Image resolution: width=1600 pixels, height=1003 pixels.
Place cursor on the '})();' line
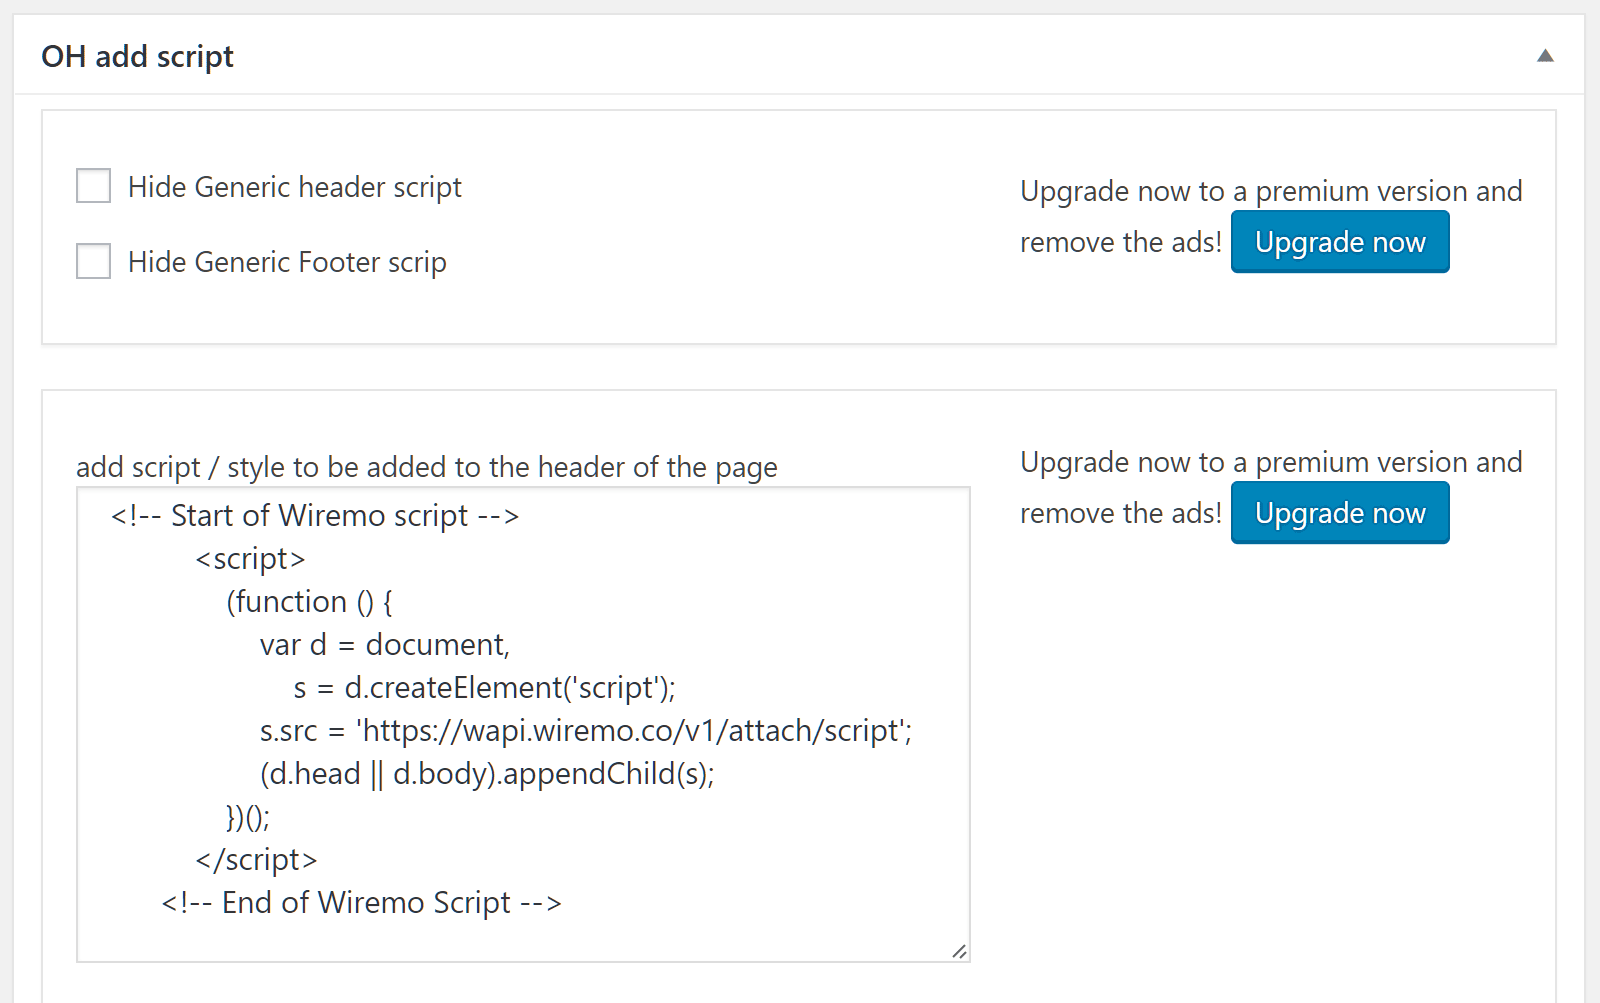[x=248, y=817]
